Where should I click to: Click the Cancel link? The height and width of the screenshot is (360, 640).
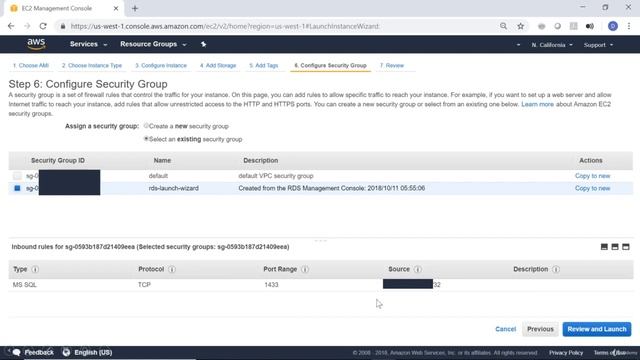[x=505, y=329]
